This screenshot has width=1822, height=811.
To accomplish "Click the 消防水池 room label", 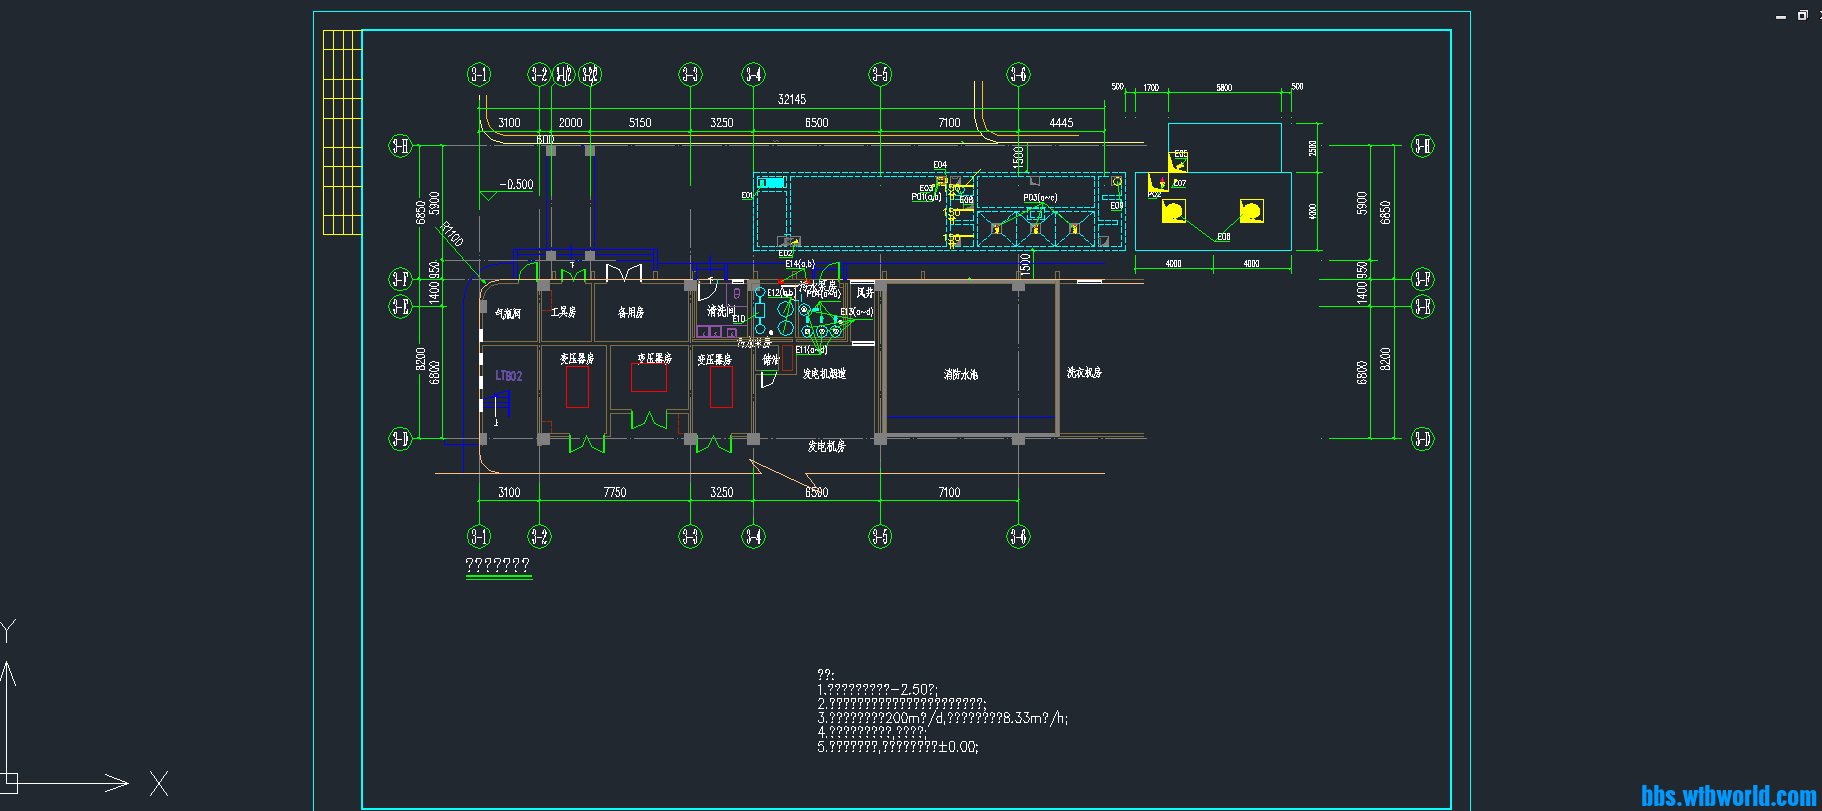I will click(961, 375).
